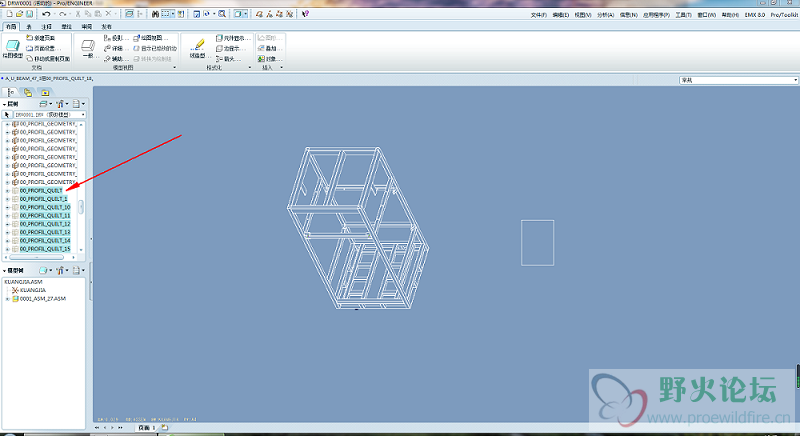Click the layer tree settings tool icon
Image resolution: width=800 pixels, height=436 pixels.
[x=60, y=104]
